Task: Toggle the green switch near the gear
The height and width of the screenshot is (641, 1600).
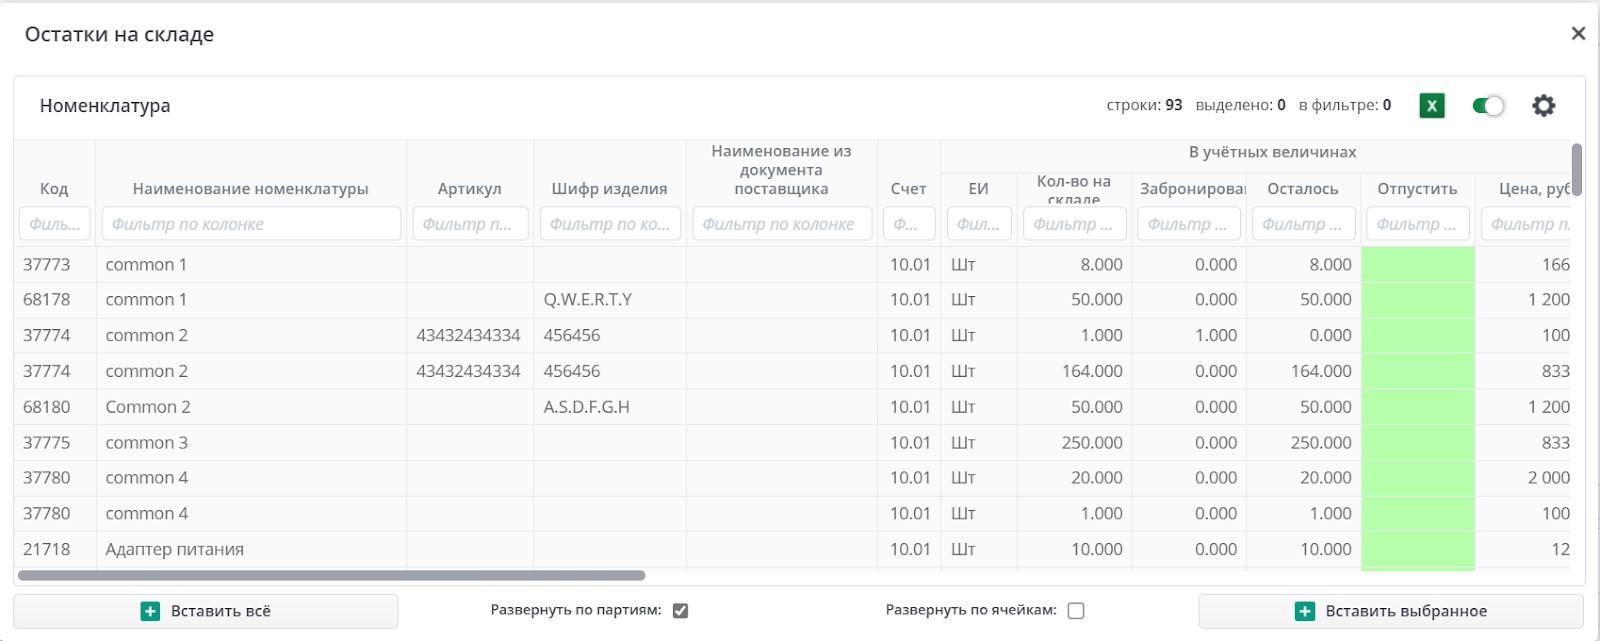Action: [x=1488, y=105]
